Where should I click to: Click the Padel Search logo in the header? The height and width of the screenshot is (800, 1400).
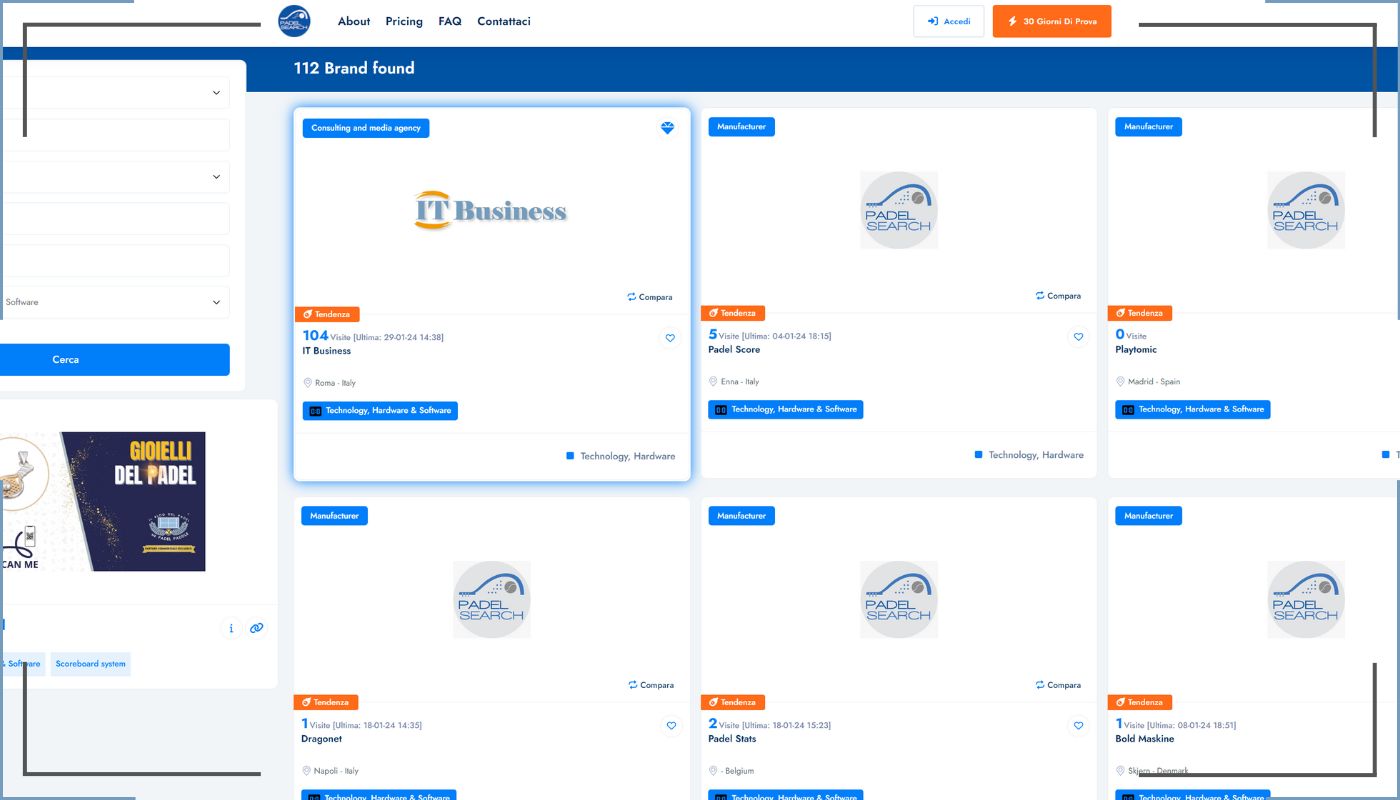294,21
